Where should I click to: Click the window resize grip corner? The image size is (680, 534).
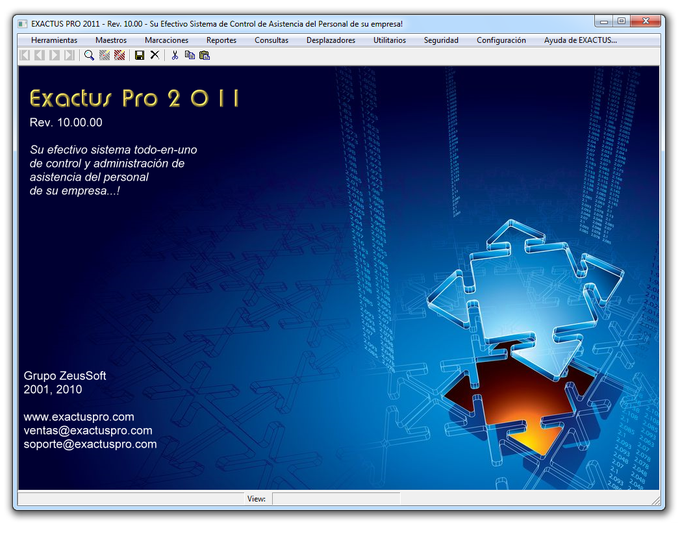click(x=656, y=501)
